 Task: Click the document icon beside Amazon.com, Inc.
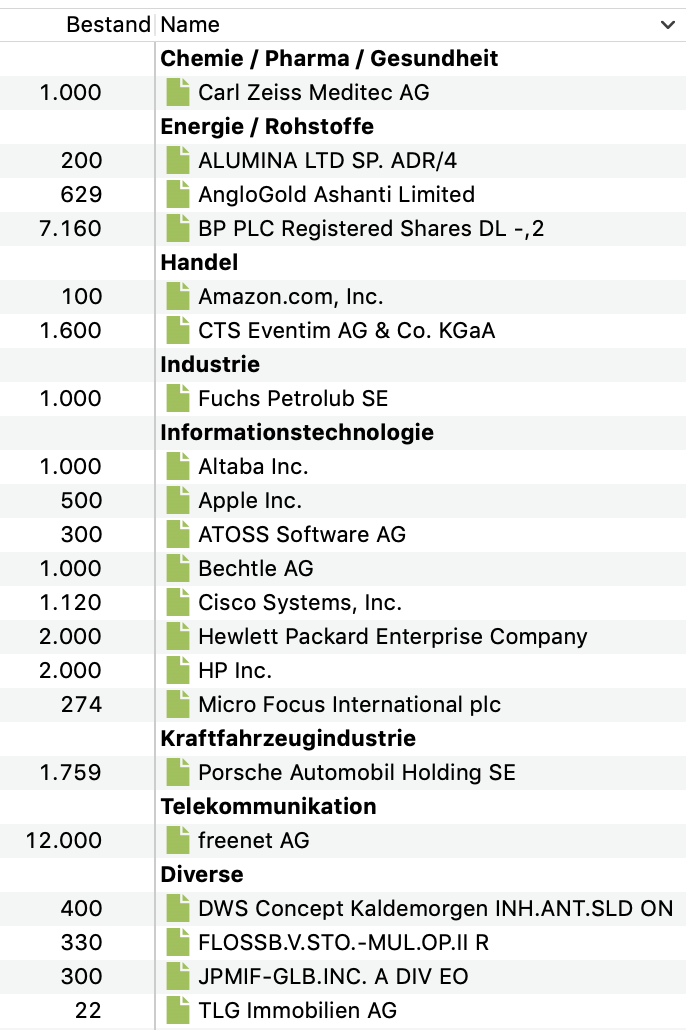178,297
